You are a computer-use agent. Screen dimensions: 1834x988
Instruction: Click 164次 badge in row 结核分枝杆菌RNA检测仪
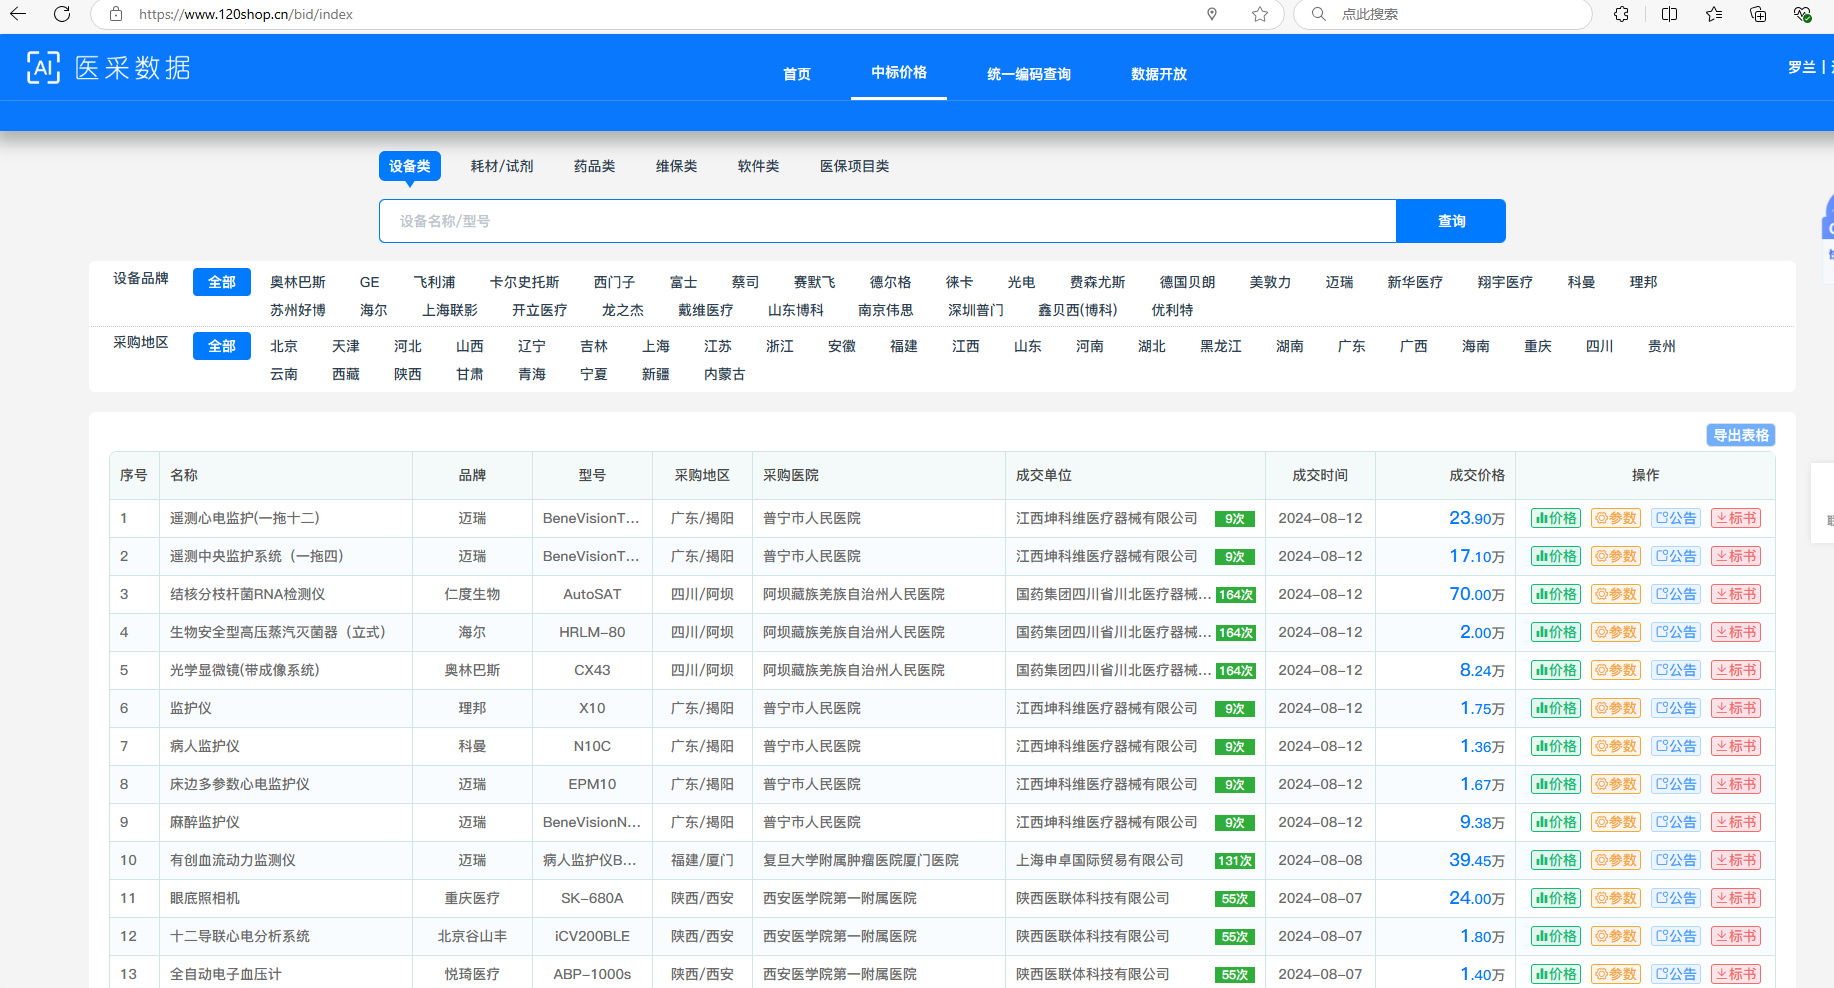pyautogui.click(x=1235, y=595)
